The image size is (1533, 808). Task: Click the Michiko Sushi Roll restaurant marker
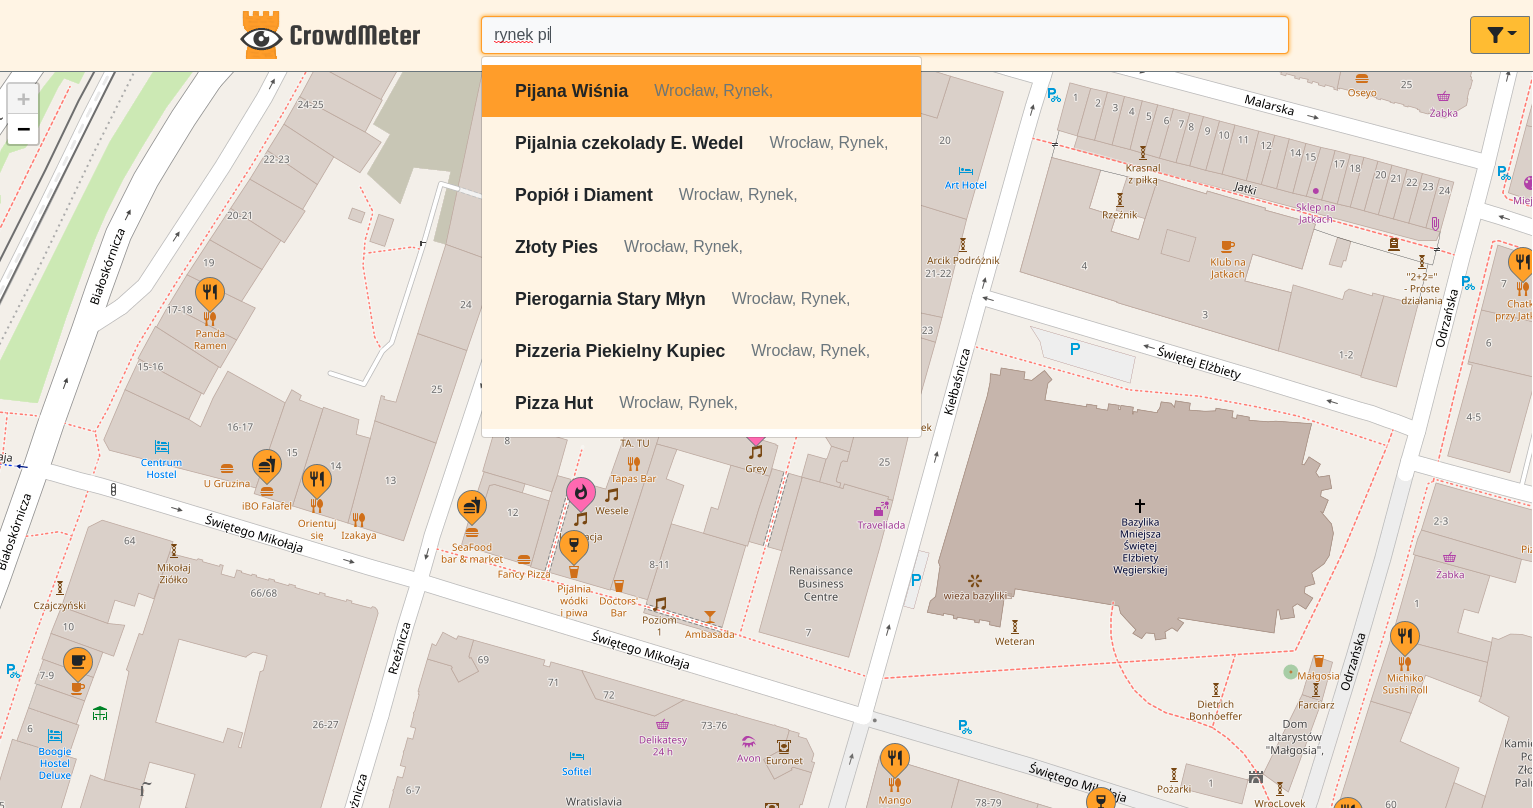(1405, 639)
